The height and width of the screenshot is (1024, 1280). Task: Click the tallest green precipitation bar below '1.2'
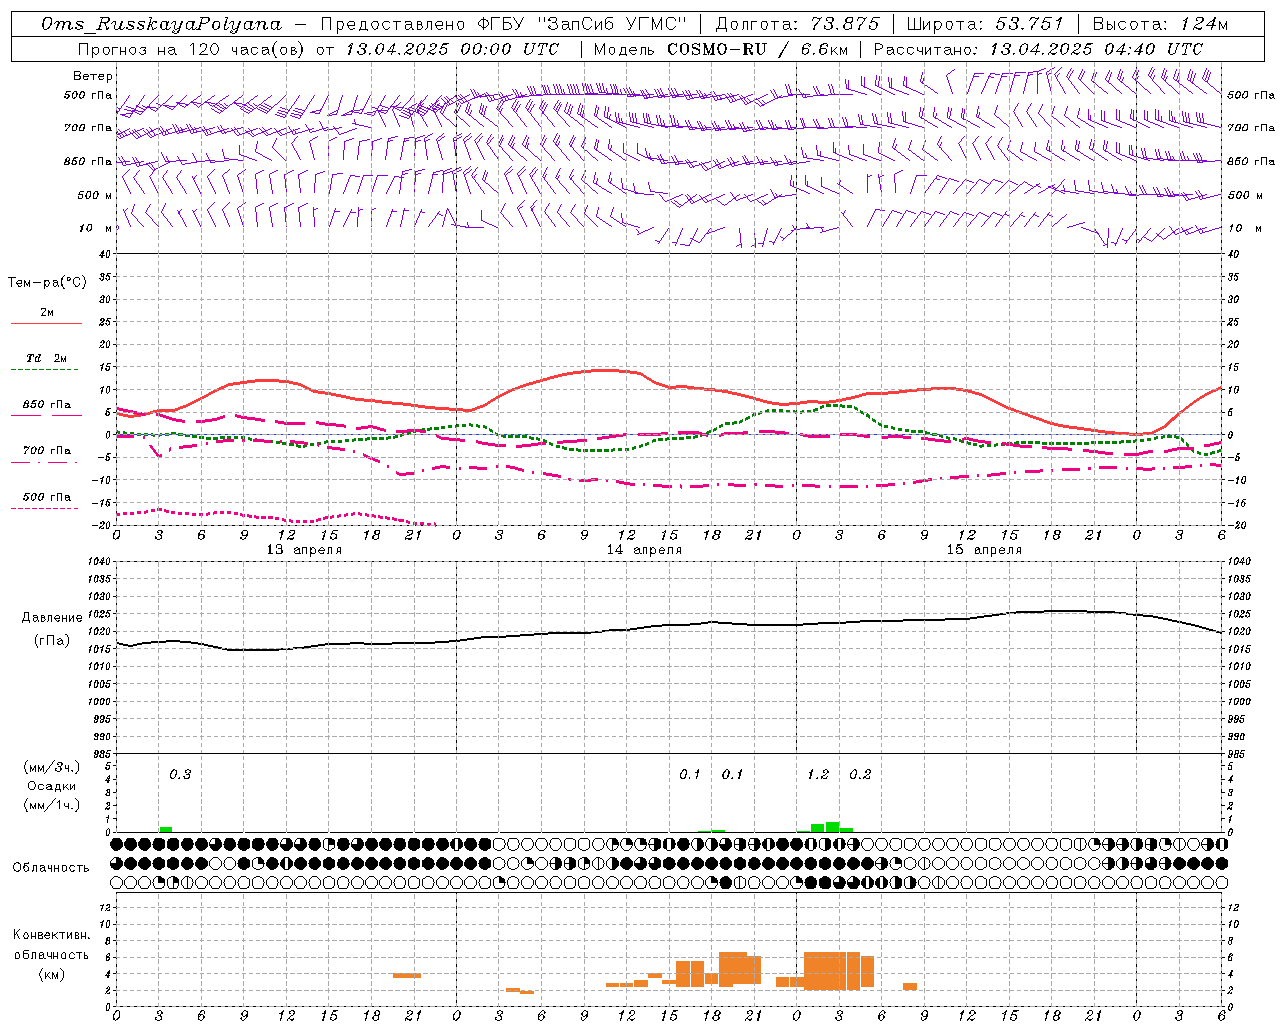832,827
